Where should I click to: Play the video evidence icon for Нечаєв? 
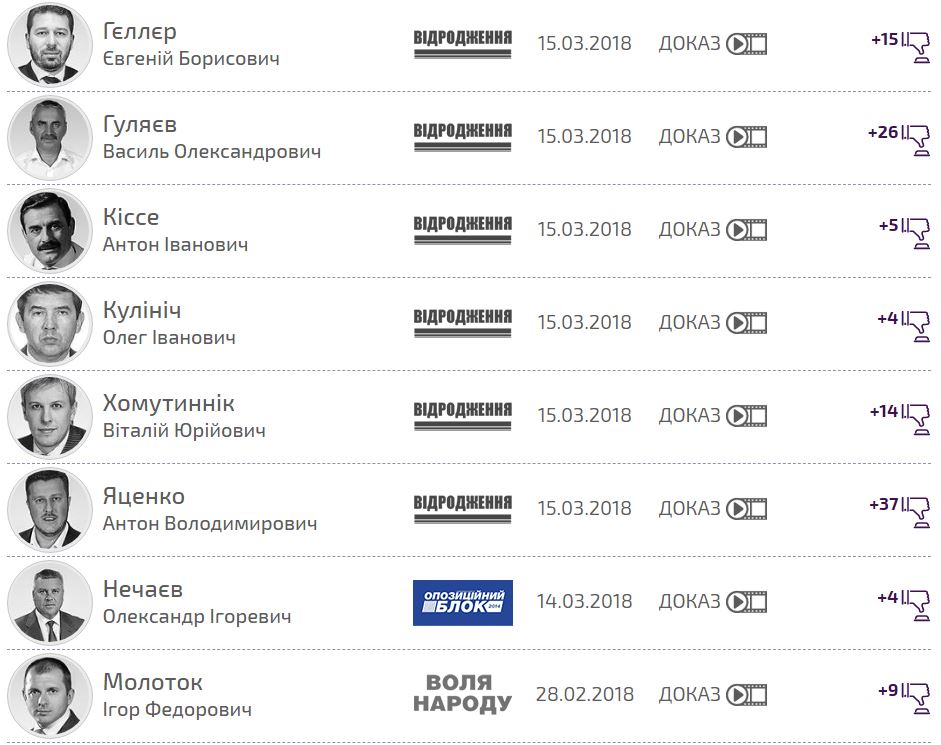pyautogui.click(x=744, y=600)
